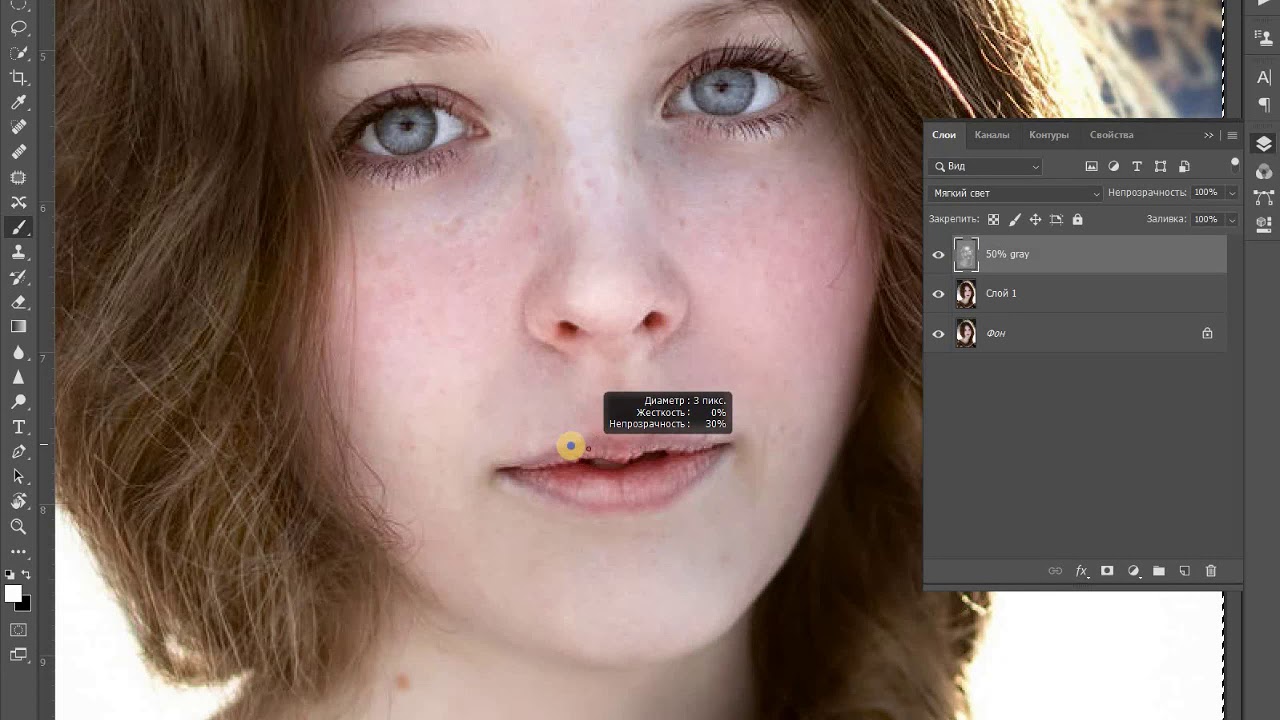
Task: Select the History Brush tool
Action: click(x=18, y=278)
